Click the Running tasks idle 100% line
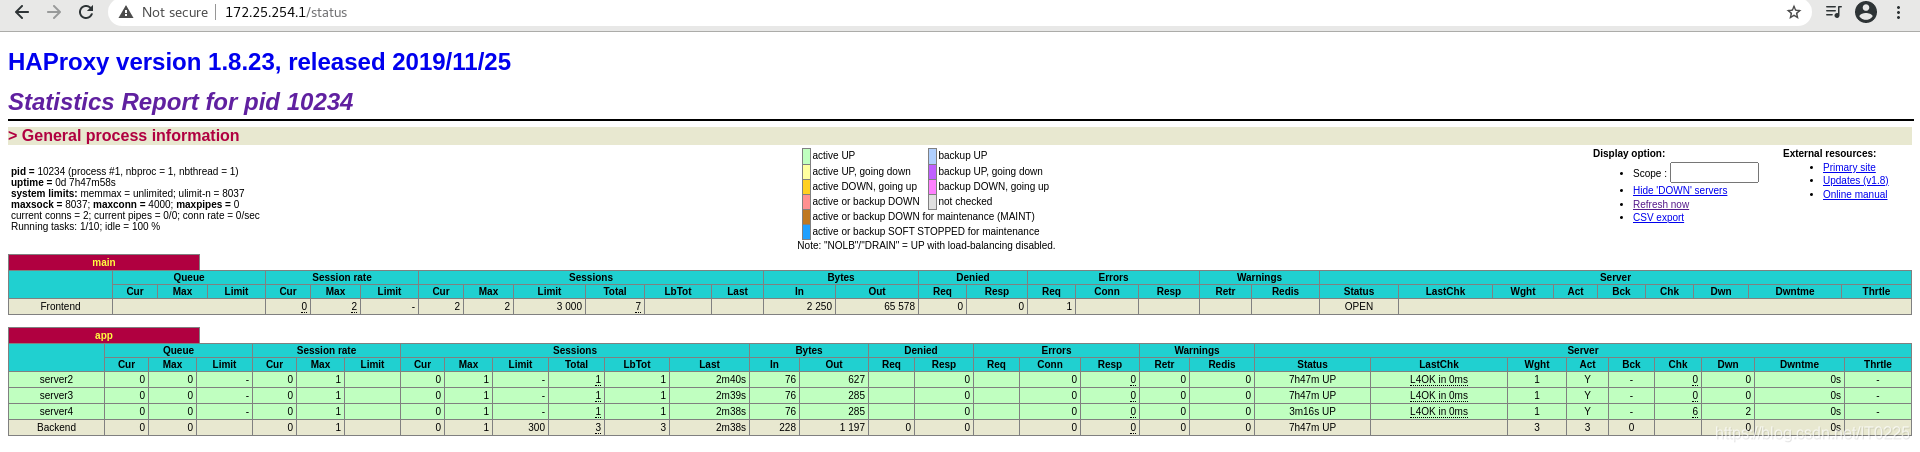Screen dimensions: 1920x452 [85, 226]
